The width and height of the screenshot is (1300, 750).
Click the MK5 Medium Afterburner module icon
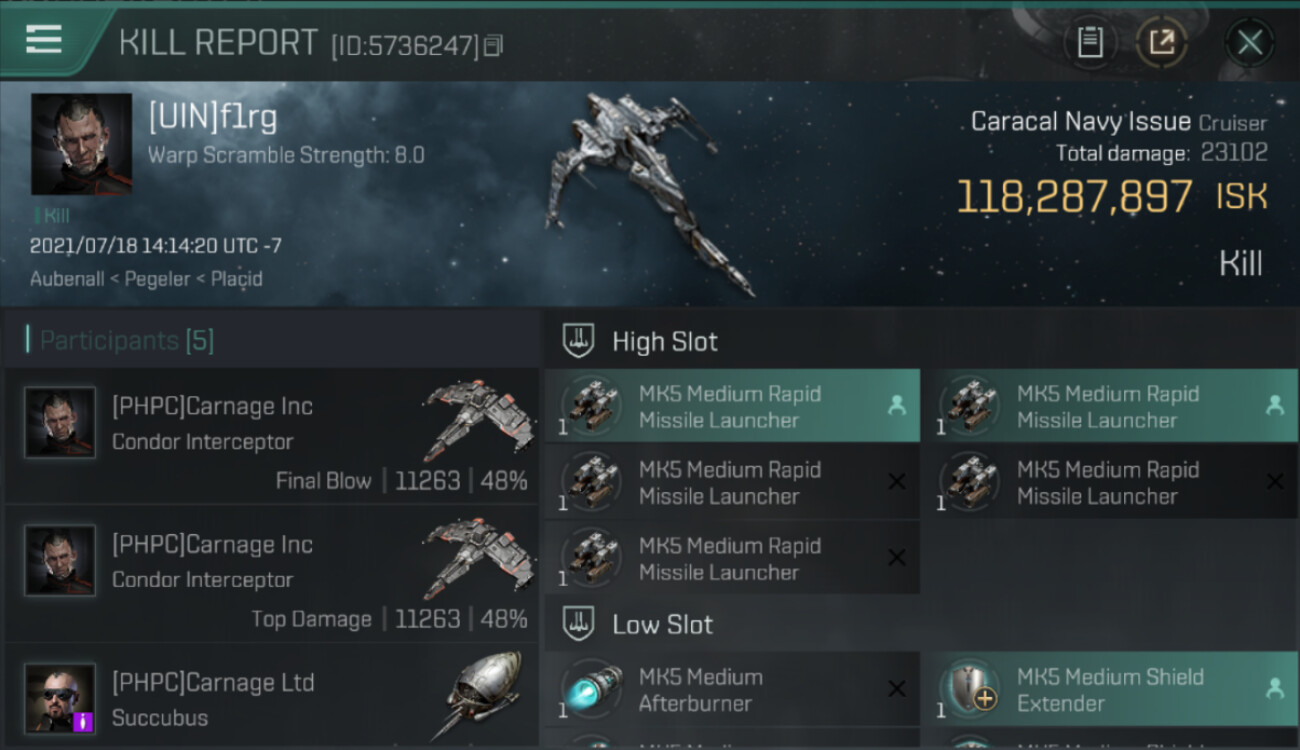(593, 689)
